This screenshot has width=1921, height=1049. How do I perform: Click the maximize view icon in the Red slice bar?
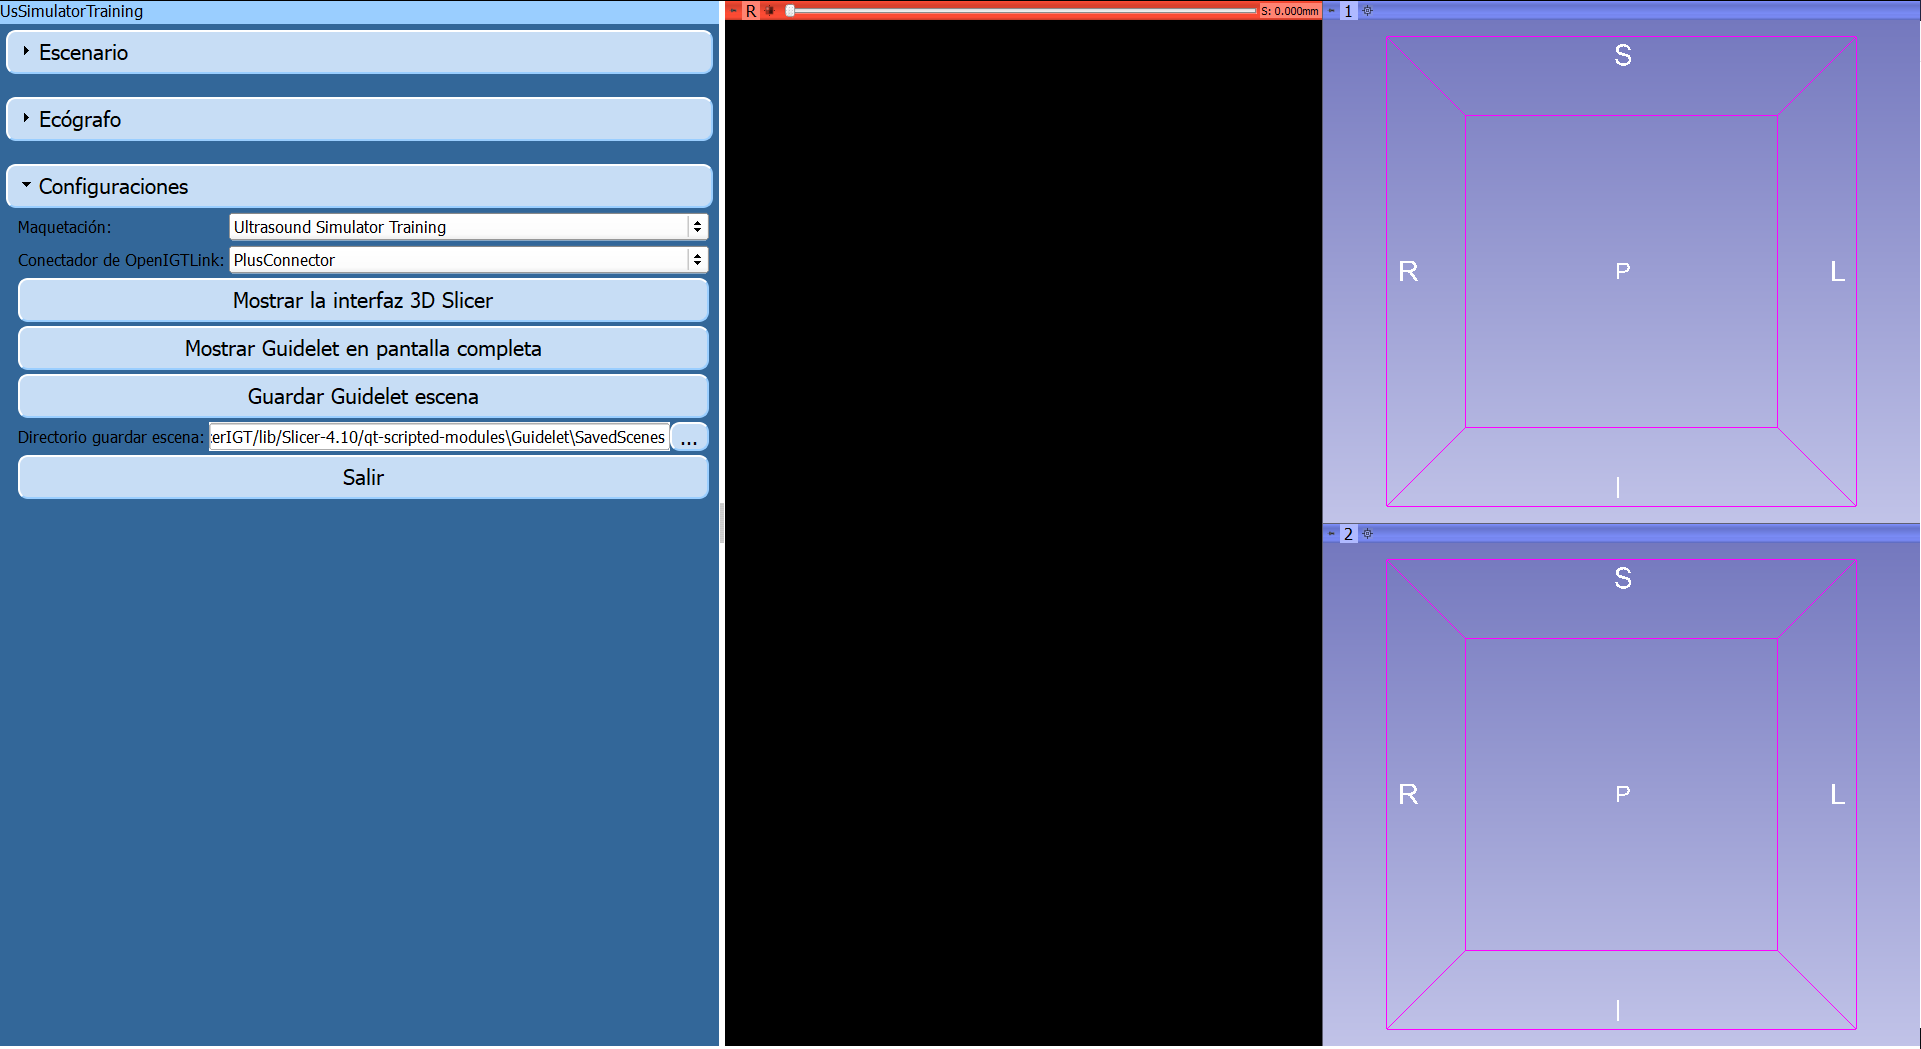point(770,11)
